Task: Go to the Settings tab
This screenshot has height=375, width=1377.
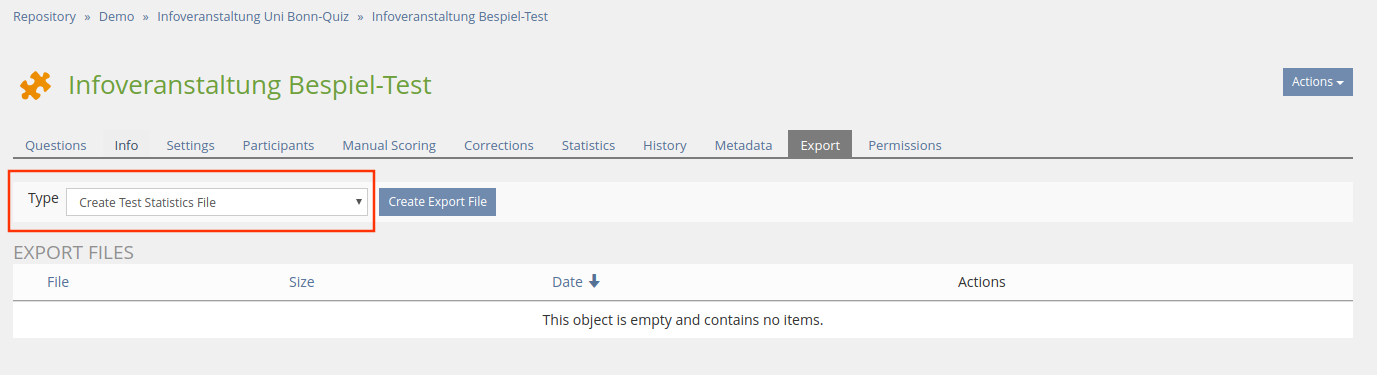Action: (190, 145)
